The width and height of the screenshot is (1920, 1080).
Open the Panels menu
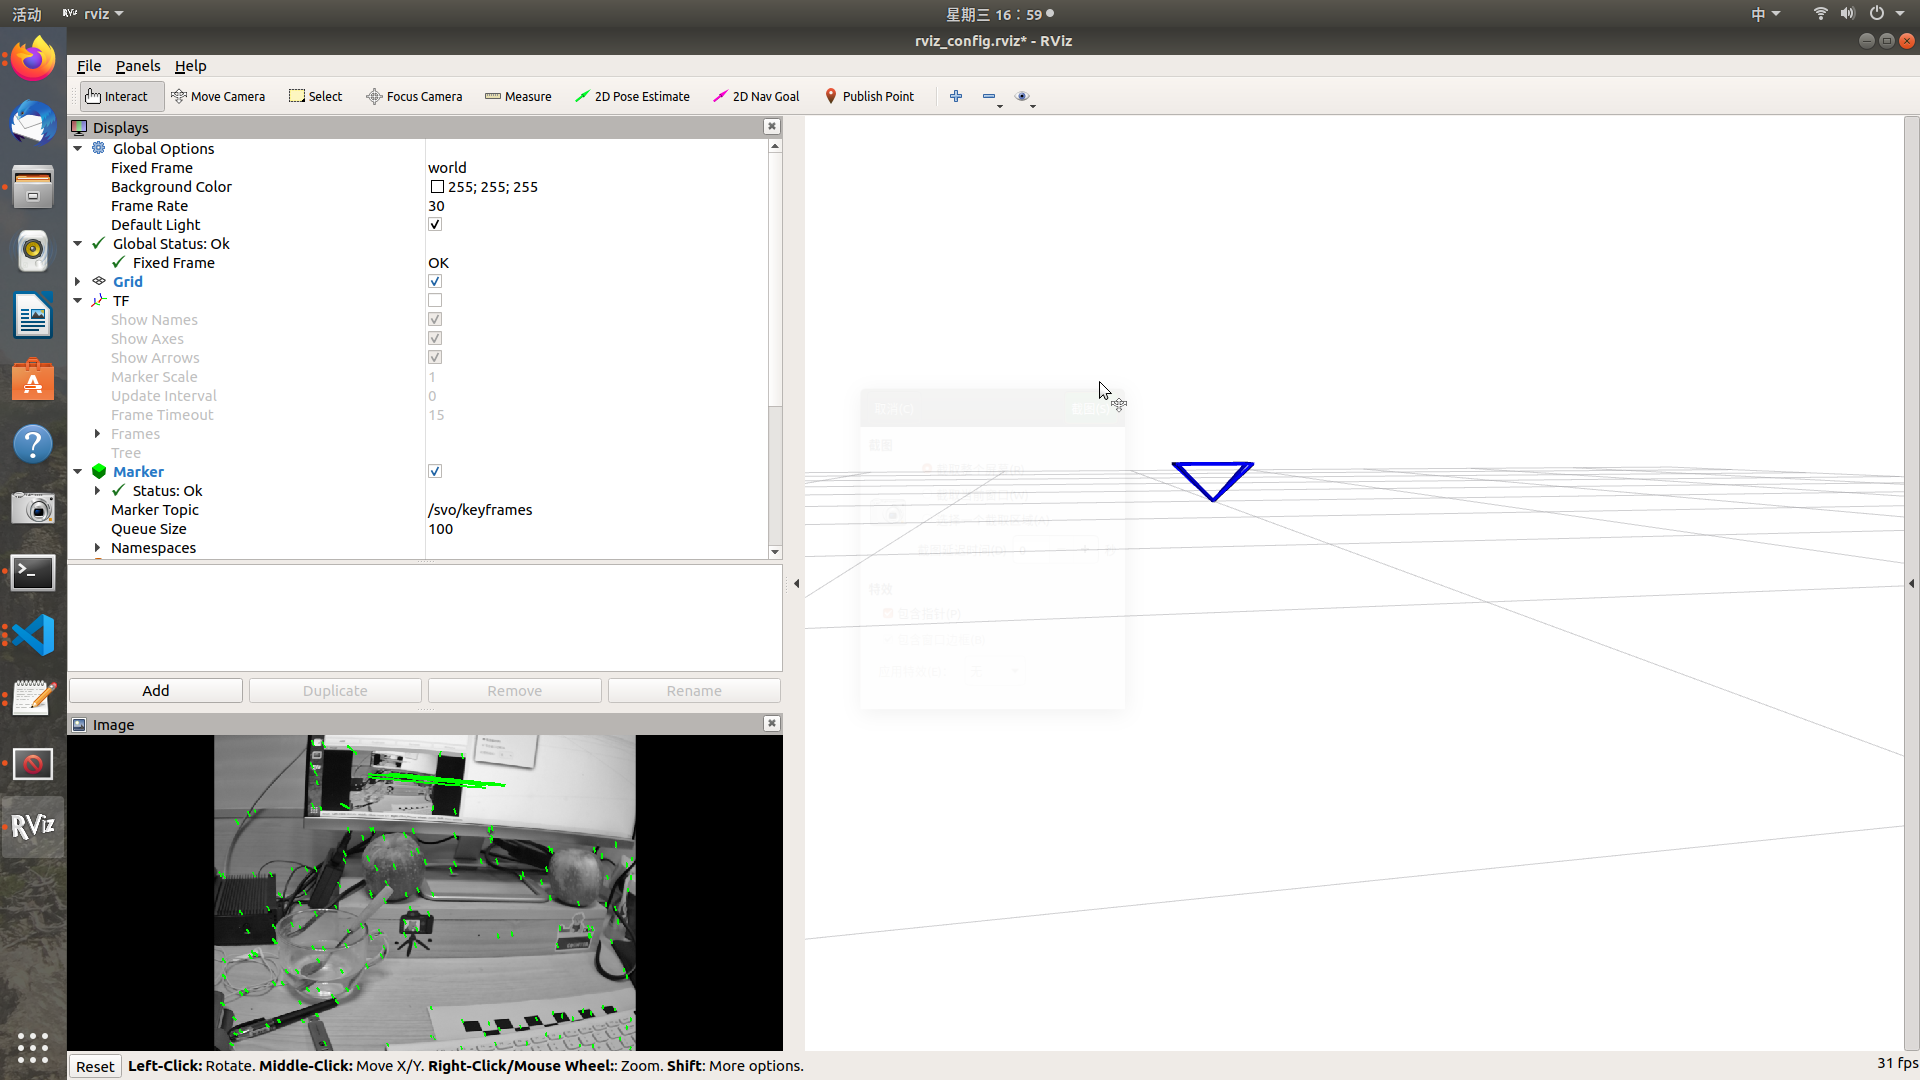coord(137,66)
